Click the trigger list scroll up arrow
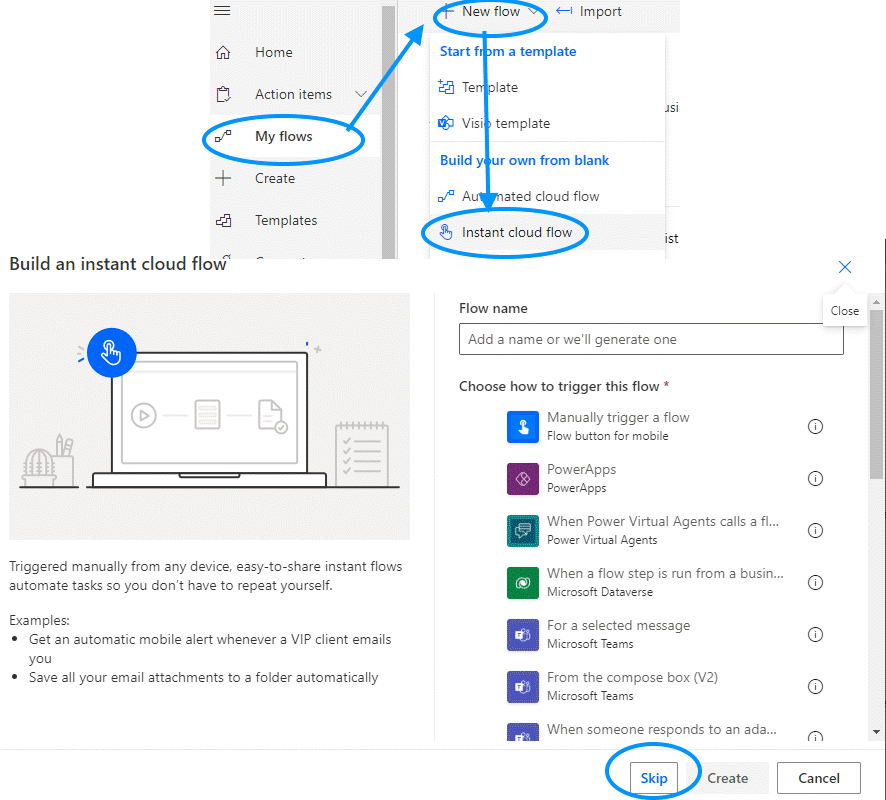The height and width of the screenshot is (800, 886). pos(876,302)
